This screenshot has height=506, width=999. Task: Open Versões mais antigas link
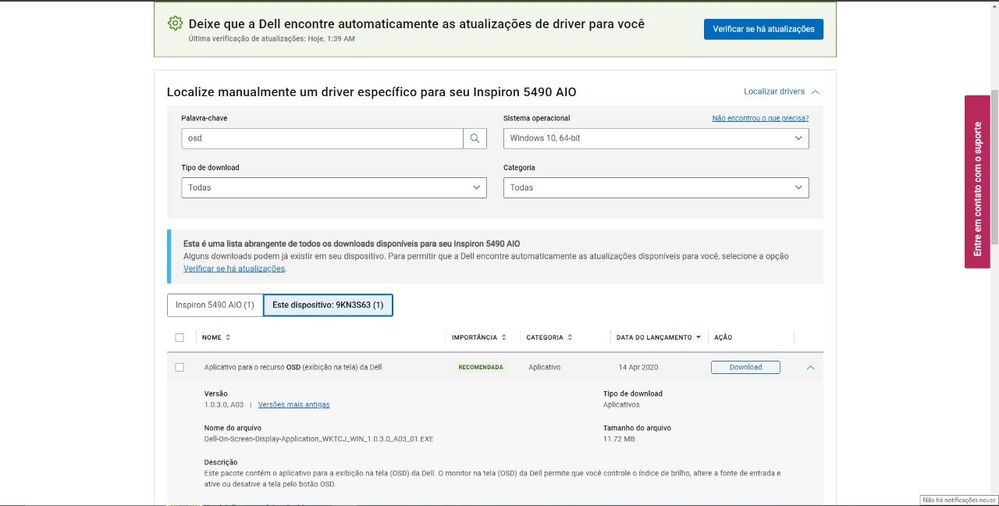tap(294, 405)
